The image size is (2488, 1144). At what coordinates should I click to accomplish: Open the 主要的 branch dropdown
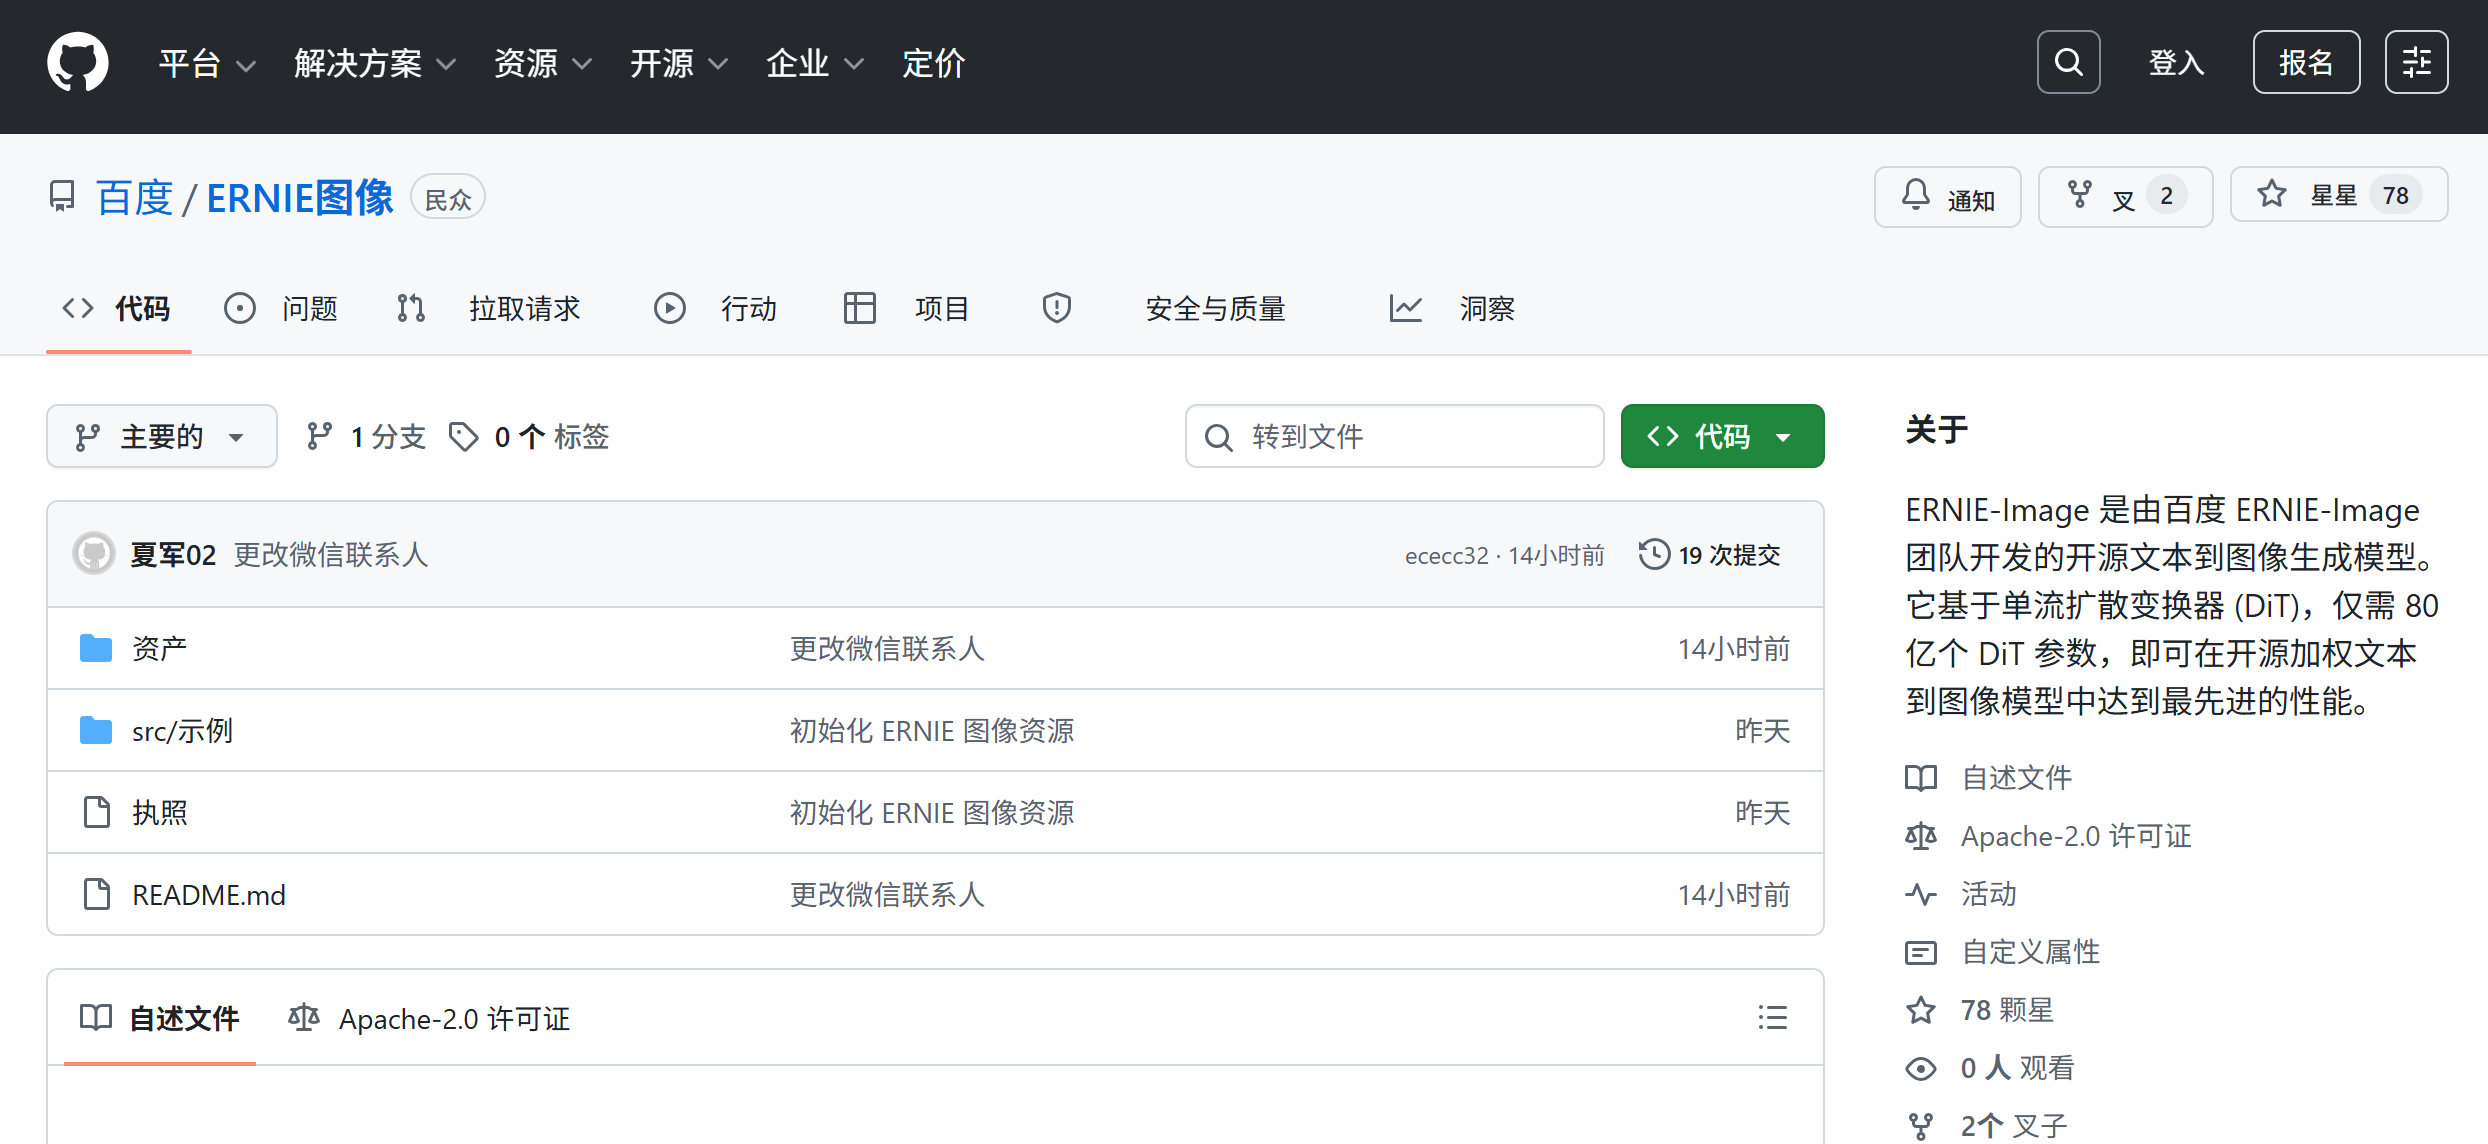click(x=161, y=436)
